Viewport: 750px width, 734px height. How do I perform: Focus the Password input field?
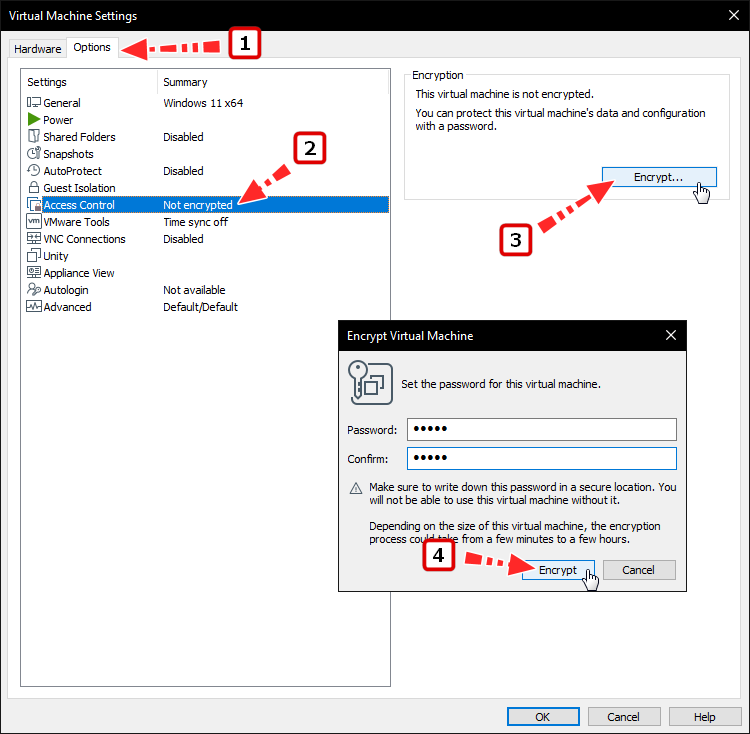tap(541, 429)
